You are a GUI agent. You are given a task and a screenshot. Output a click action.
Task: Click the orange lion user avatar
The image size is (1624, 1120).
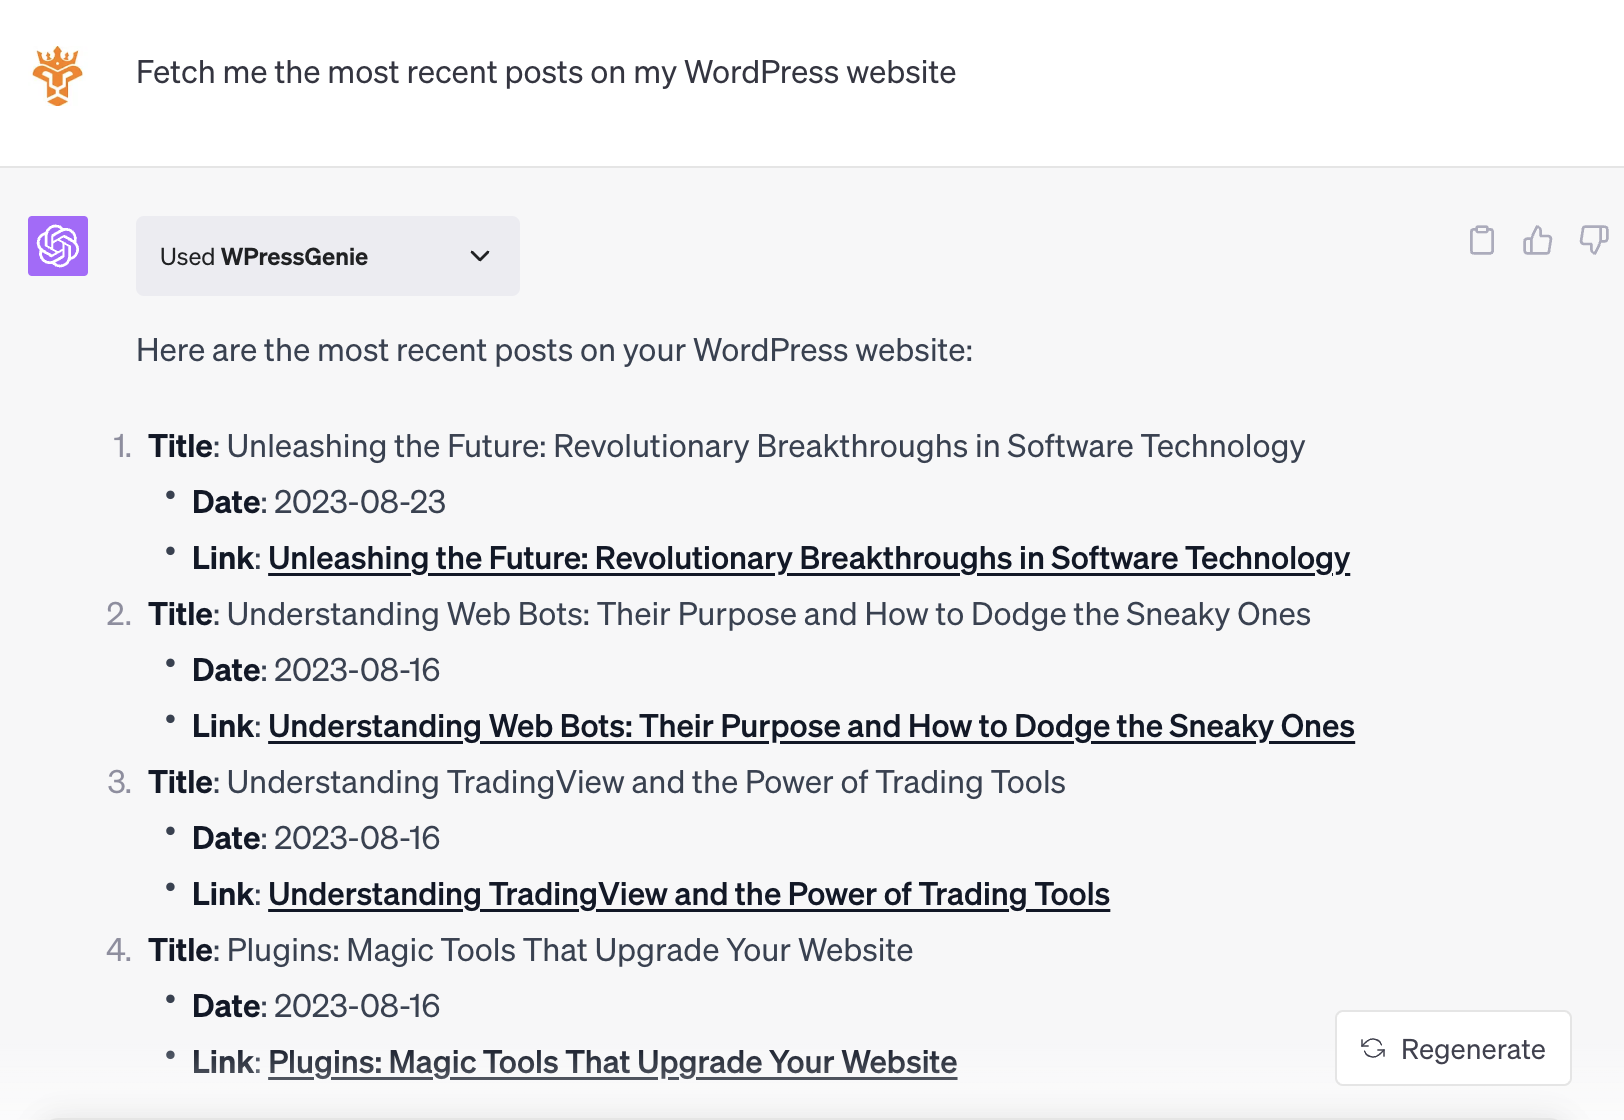58,76
